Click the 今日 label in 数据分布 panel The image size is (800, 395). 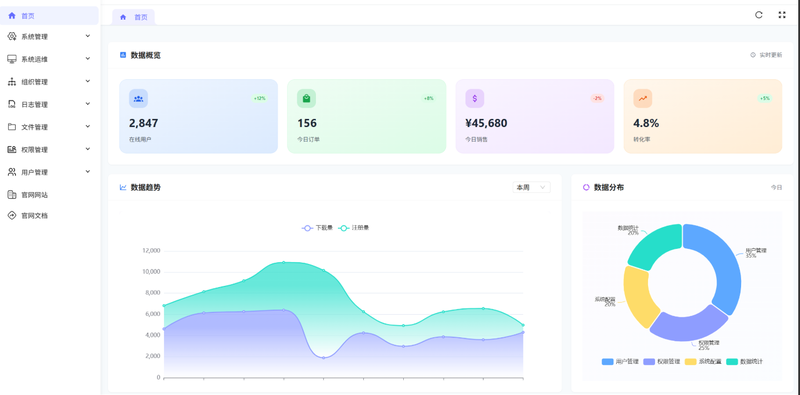point(776,187)
